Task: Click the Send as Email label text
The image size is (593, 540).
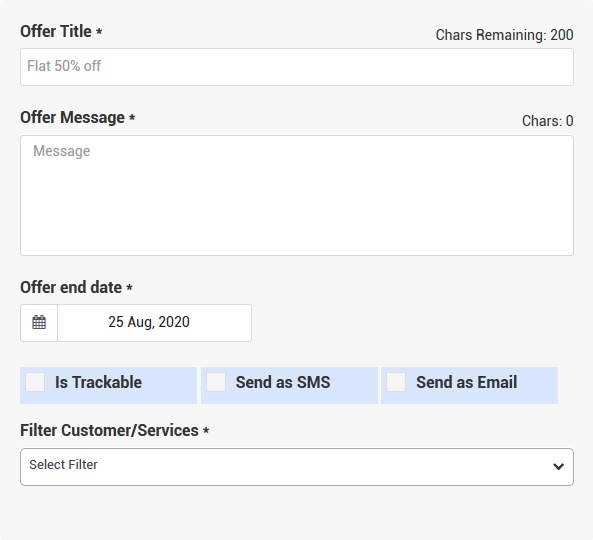Action: 466,382
